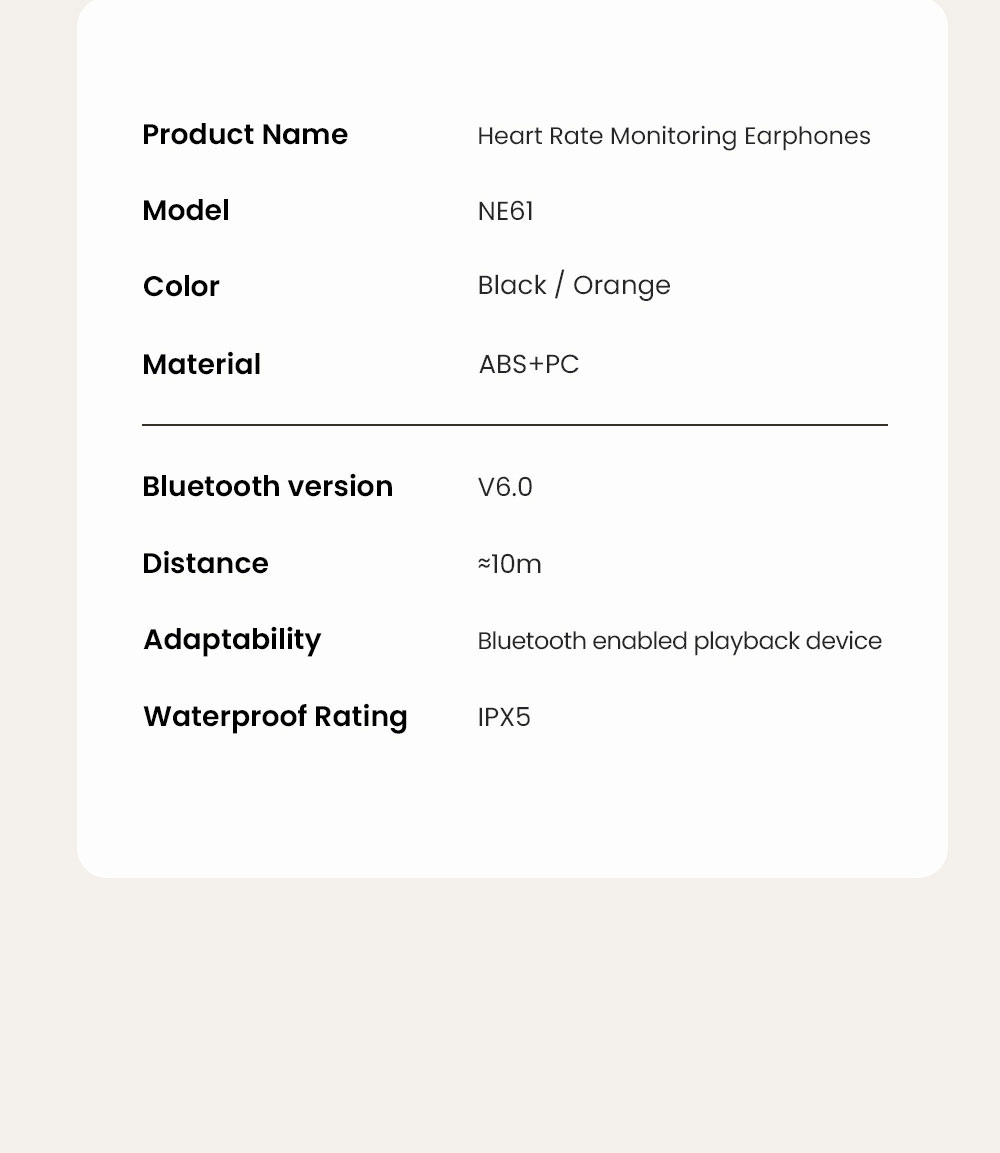Screen dimensions: 1000x1153
Task: Click the "Waterproof Rating" label
Action: coord(275,717)
